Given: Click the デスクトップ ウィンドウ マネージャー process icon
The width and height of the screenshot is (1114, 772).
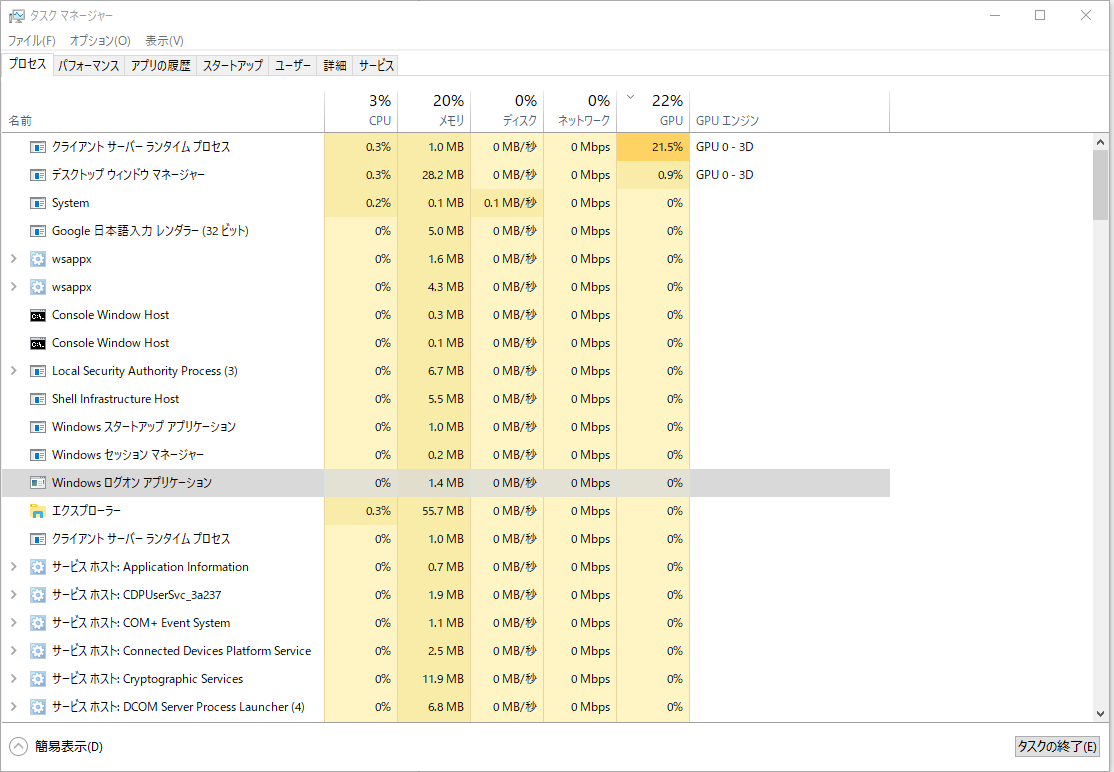Looking at the screenshot, I should pos(38,175).
